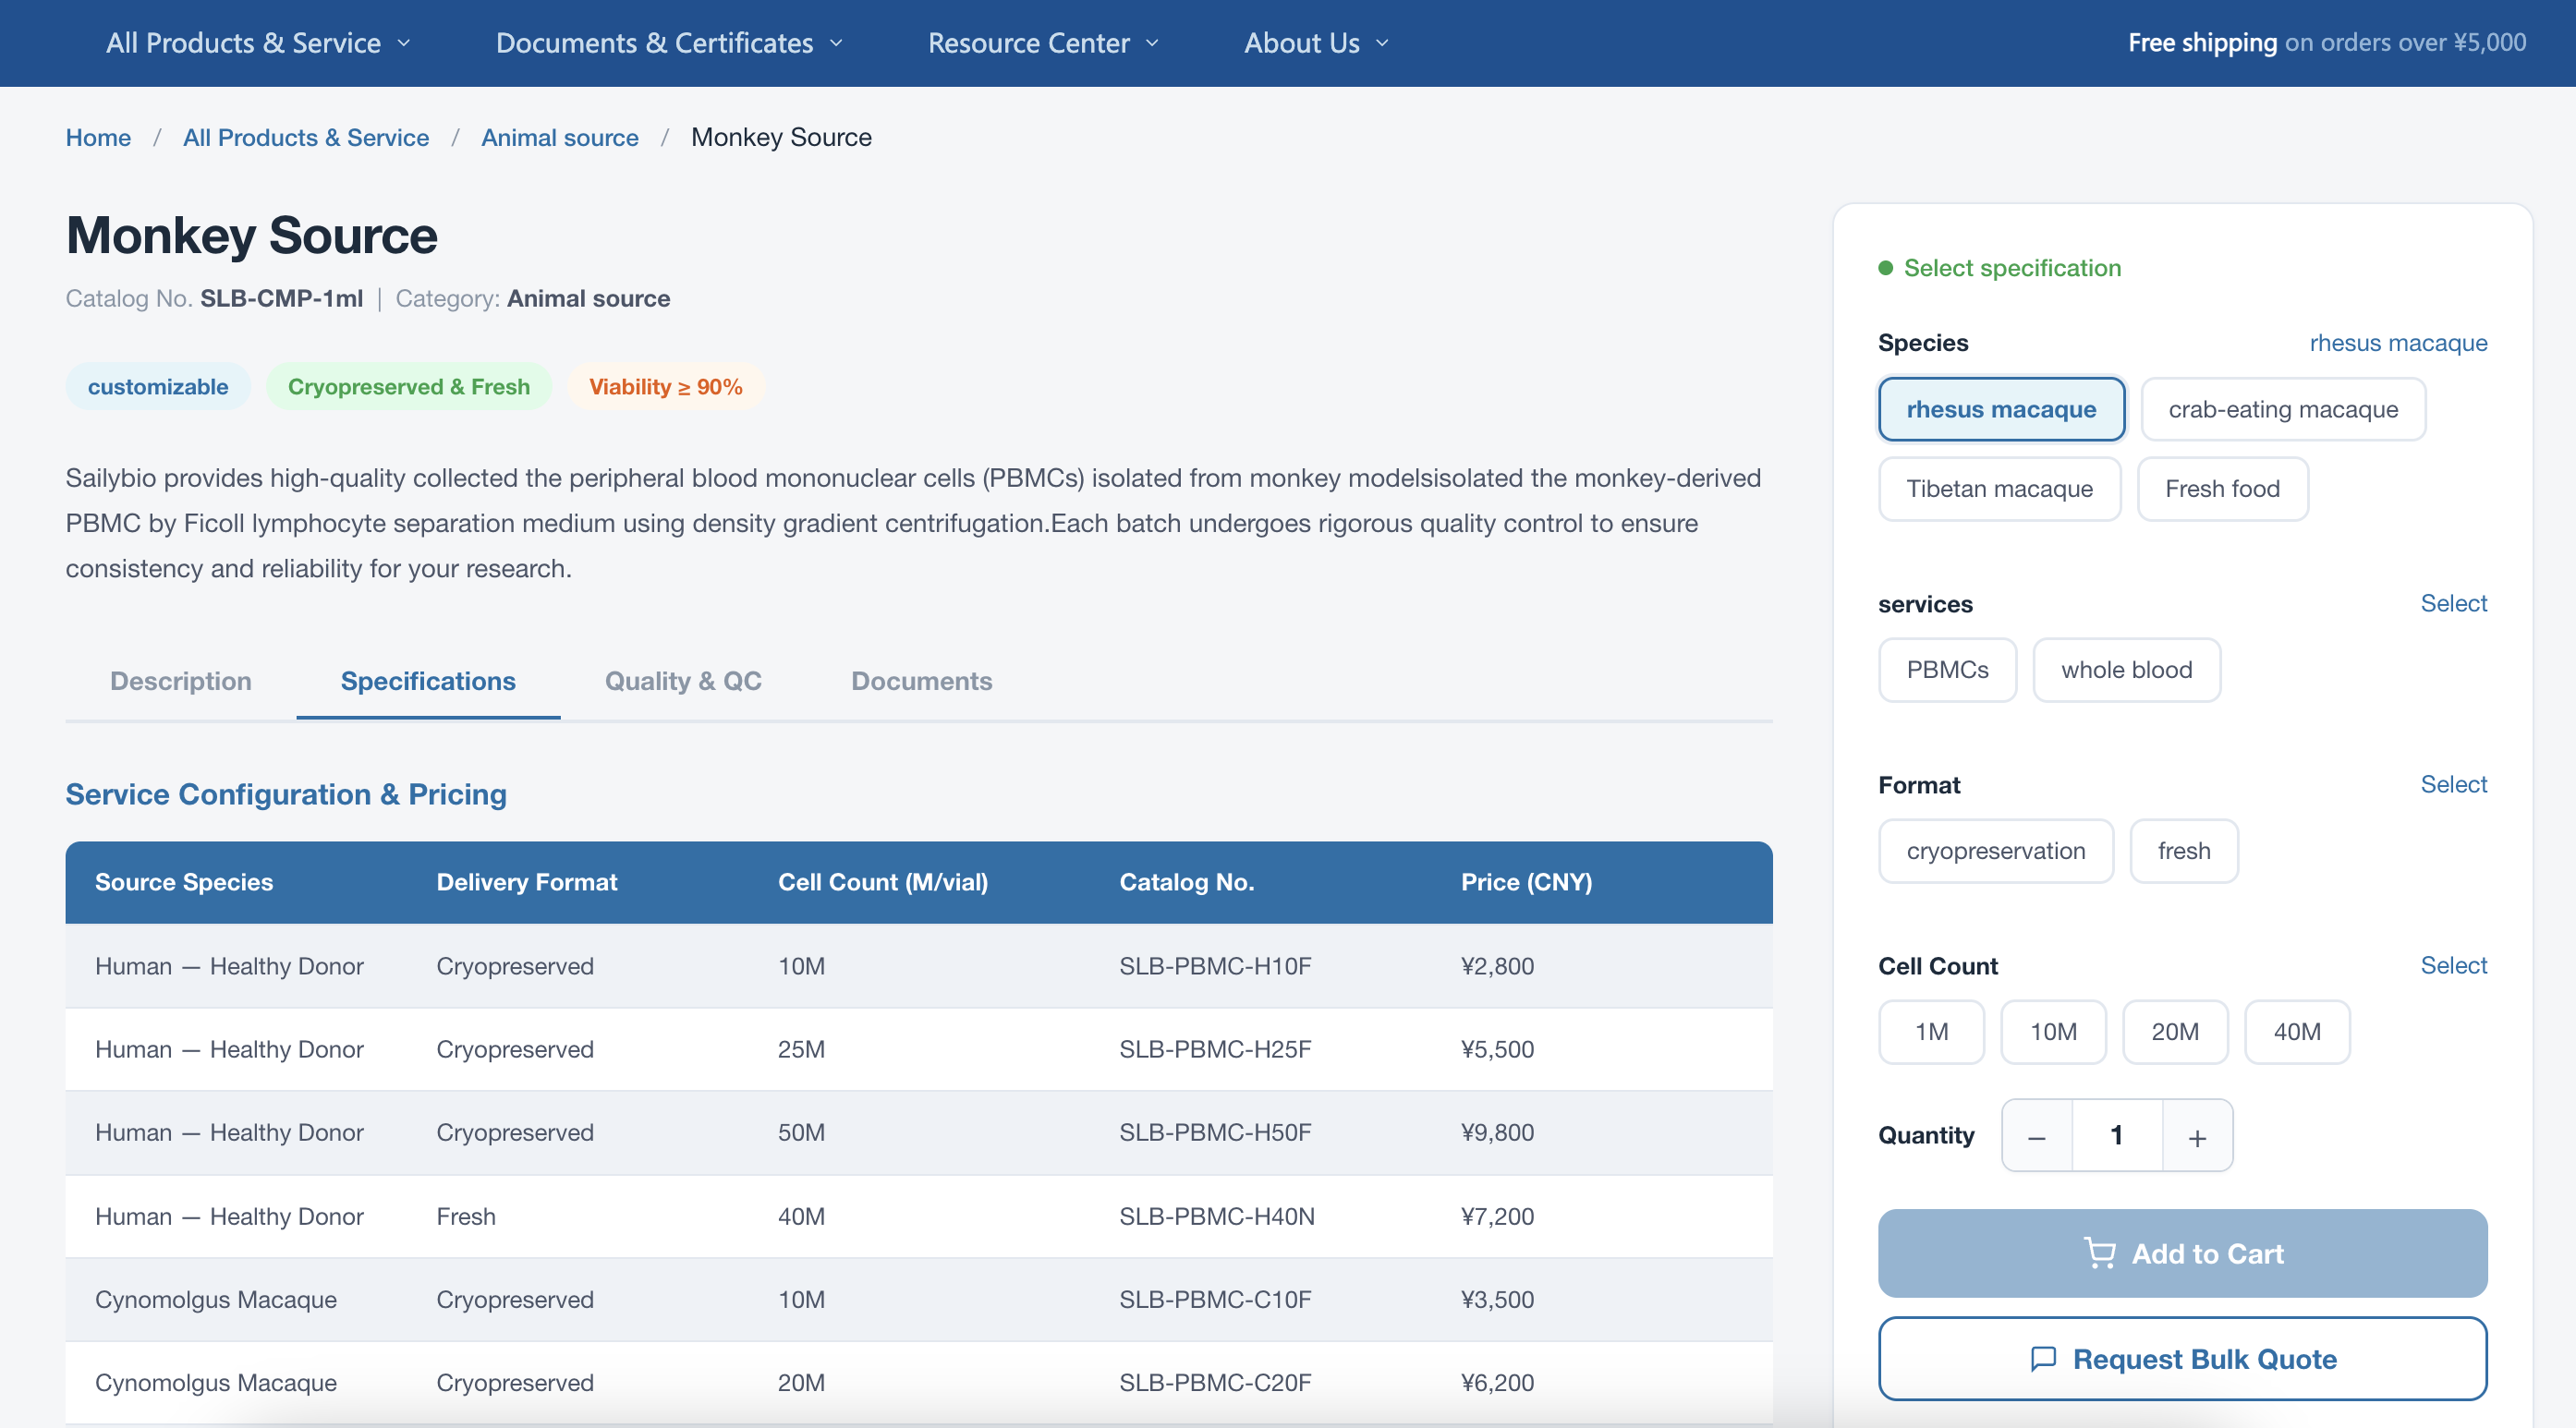Expand the Documents & Certificates menu

click(669, 43)
